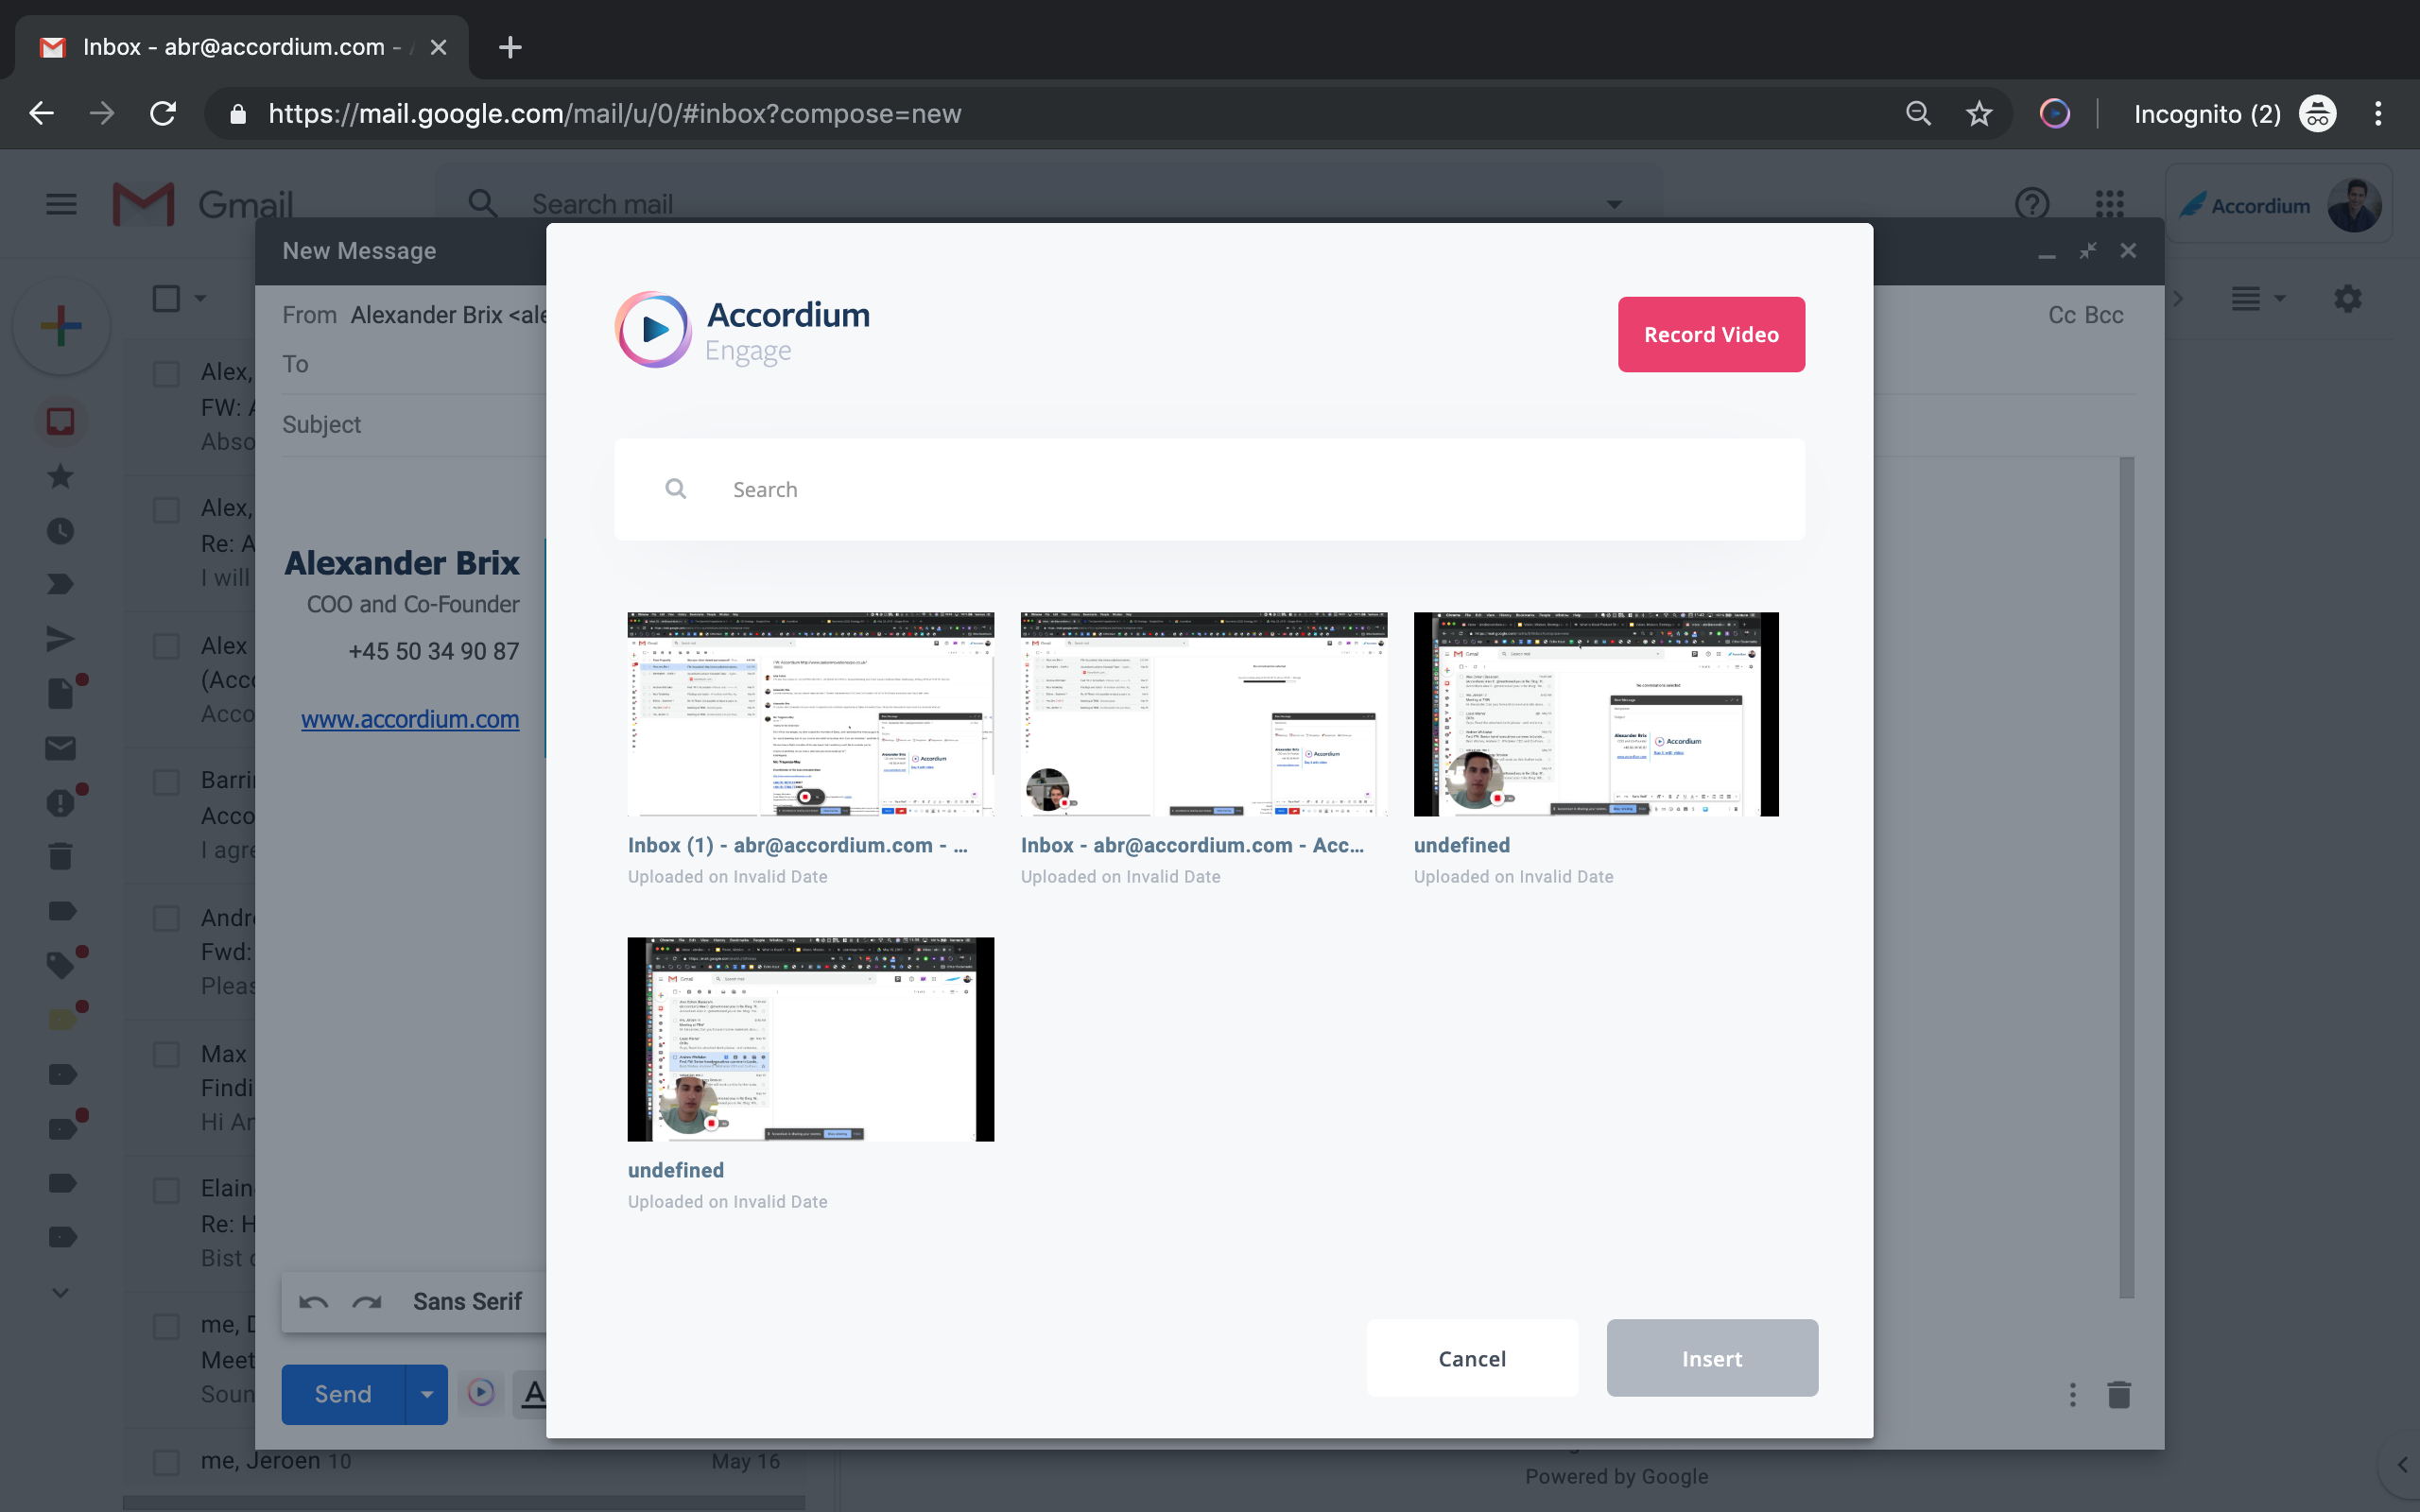Click the redo icon in compose toolbar

point(367,1302)
